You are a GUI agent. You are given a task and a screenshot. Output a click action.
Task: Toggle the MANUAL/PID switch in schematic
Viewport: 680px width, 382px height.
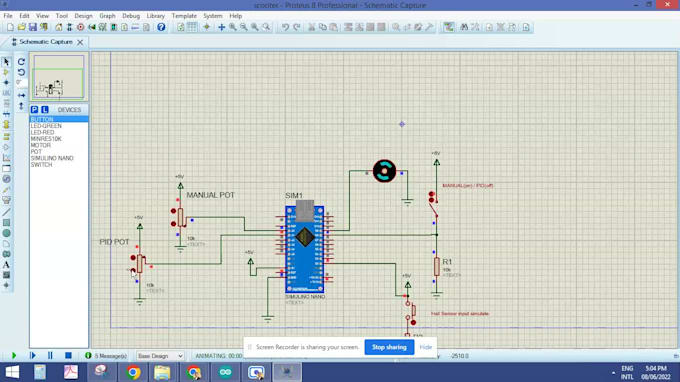click(433, 207)
